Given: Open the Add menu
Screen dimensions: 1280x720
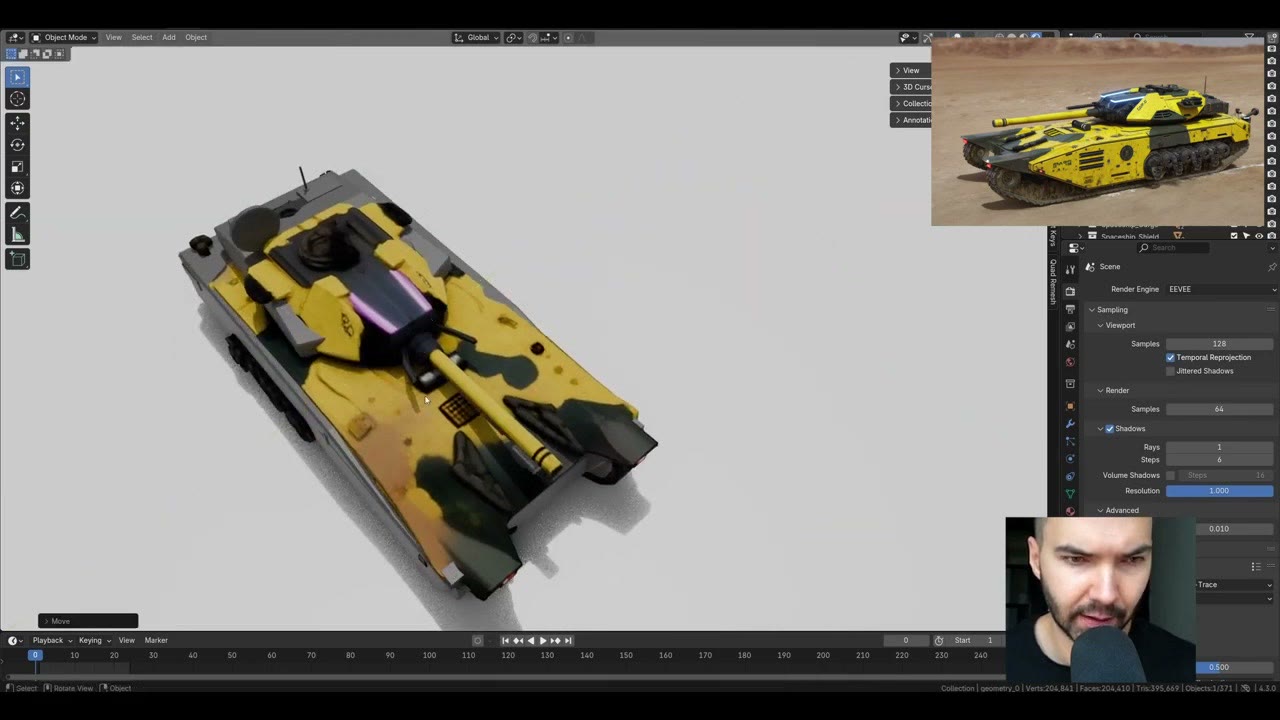Looking at the screenshot, I should pos(169,38).
